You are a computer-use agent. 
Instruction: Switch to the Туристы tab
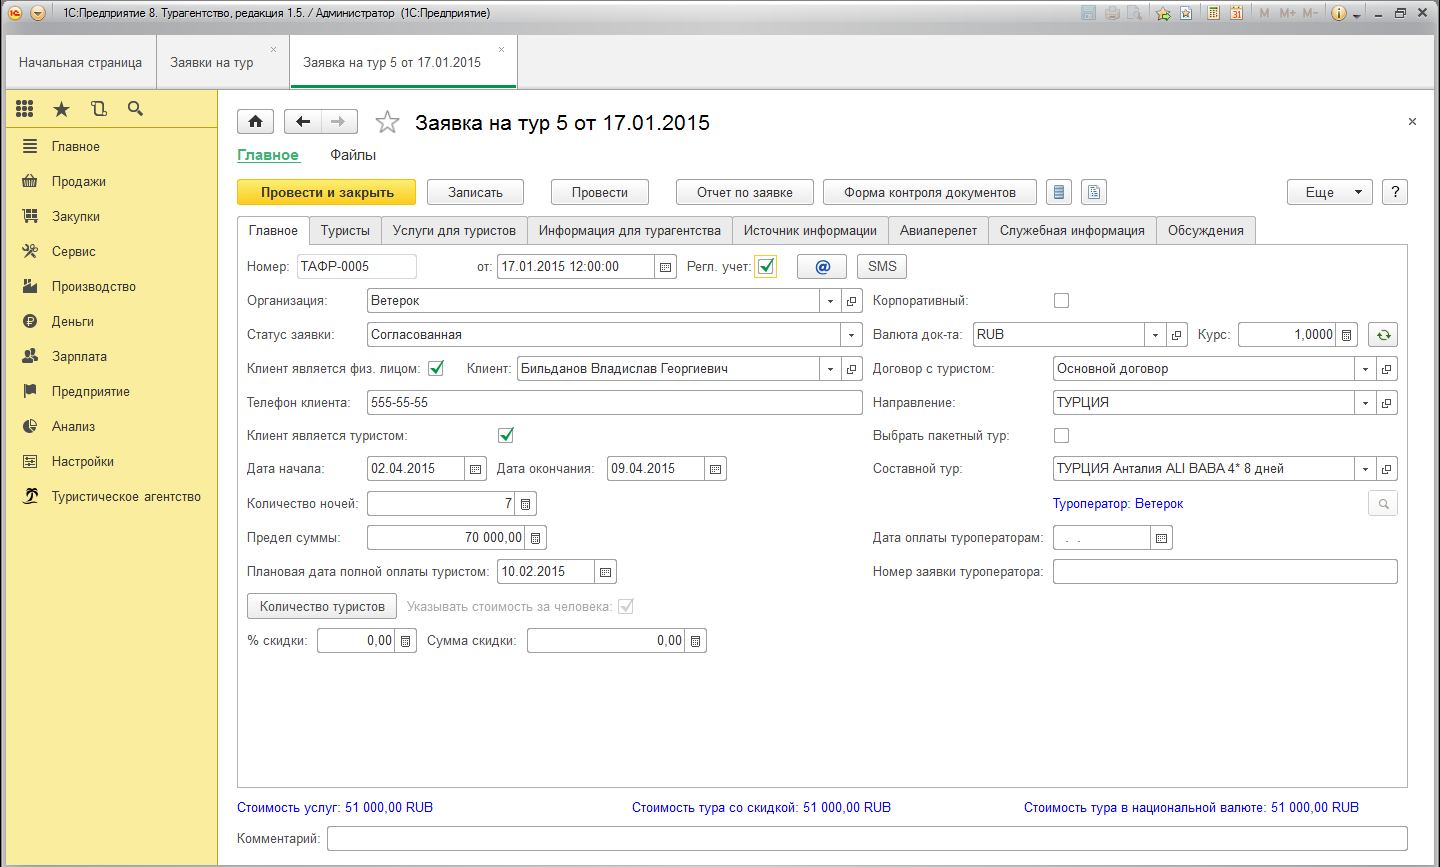[345, 231]
